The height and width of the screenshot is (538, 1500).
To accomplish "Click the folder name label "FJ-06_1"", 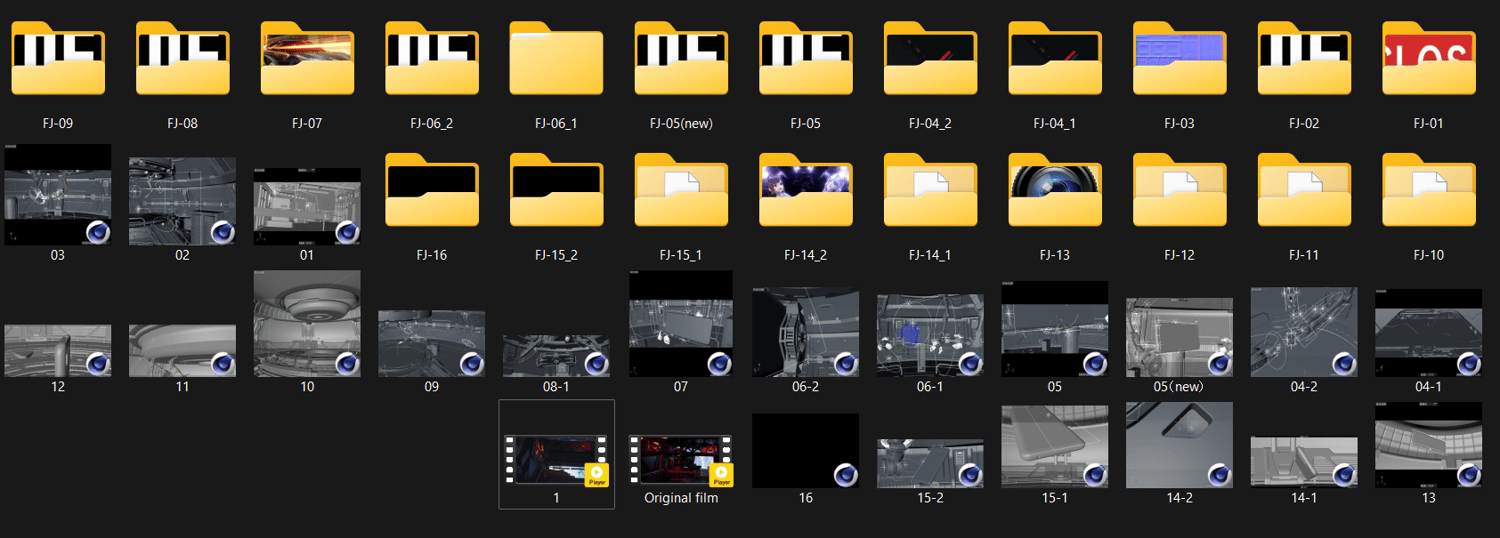I will 556,124.
